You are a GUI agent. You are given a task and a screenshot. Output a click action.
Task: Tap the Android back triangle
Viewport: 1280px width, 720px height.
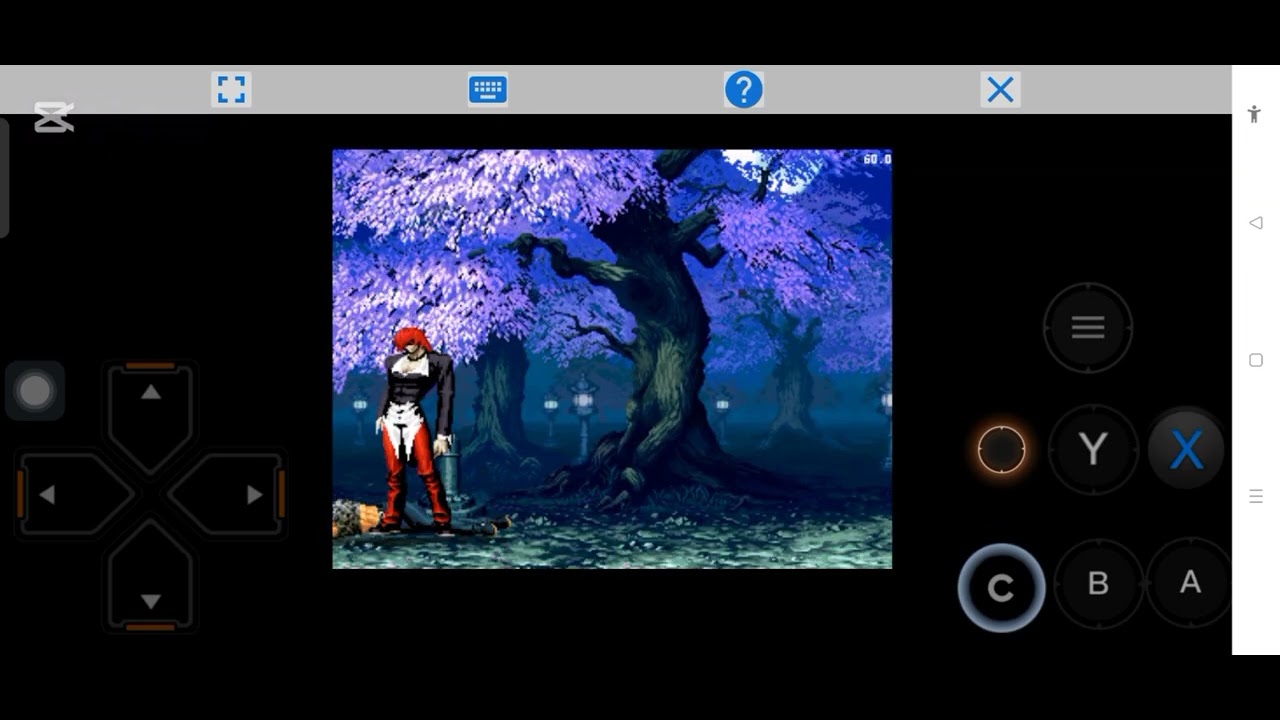(x=1256, y=223)
